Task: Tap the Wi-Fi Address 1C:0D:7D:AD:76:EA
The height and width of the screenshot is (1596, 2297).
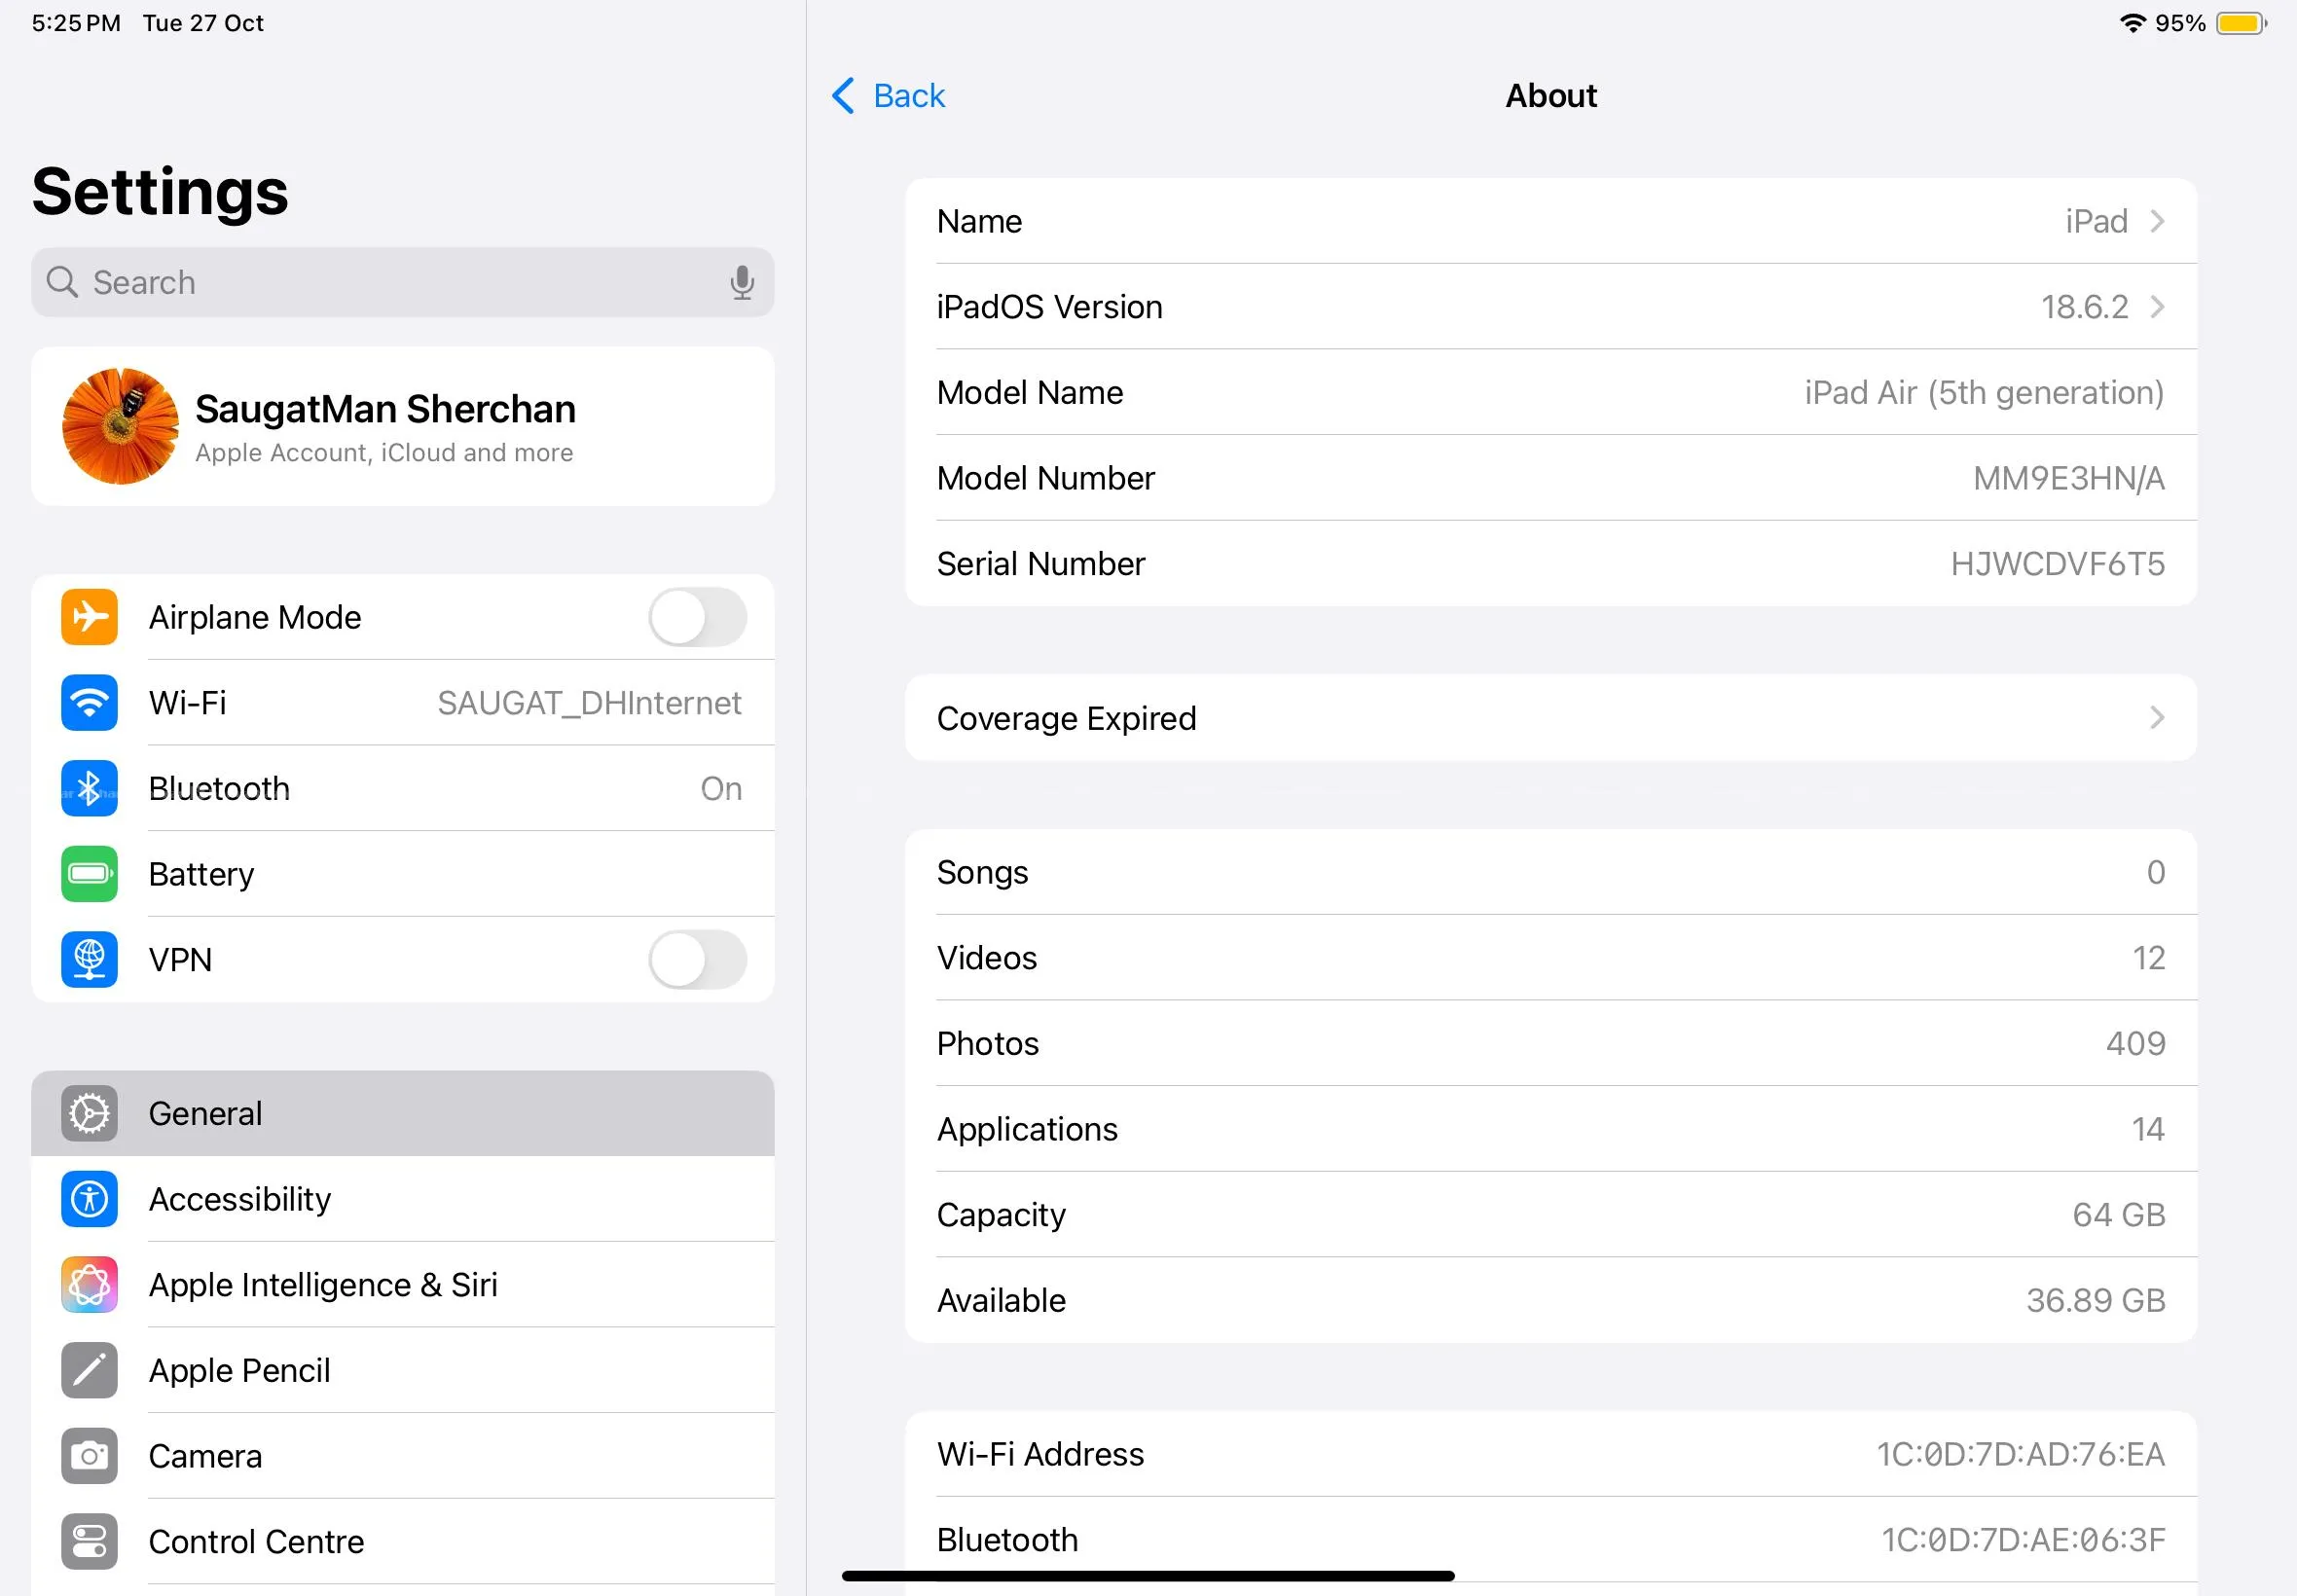Action: pyautogui.click(x=2020, y=1455)
